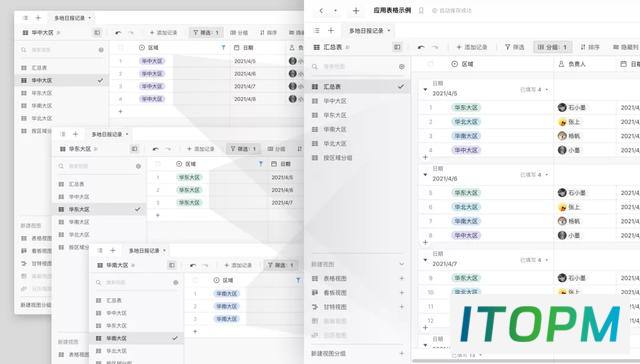Tick header checkbox in 华南大区 filtered window
640x364 pixels.
195,280
